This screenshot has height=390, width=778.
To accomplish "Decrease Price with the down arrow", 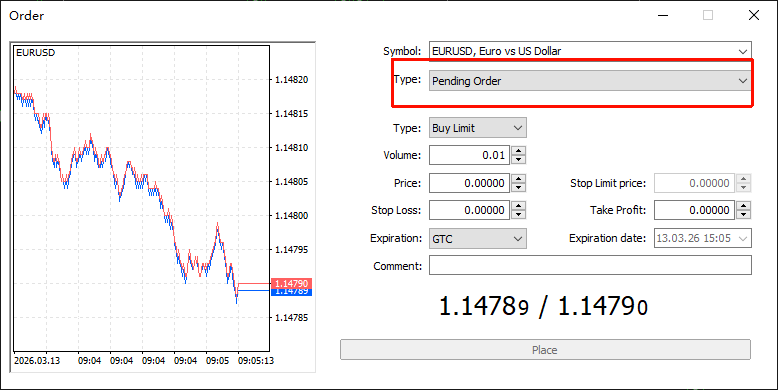I will point(518,188).
